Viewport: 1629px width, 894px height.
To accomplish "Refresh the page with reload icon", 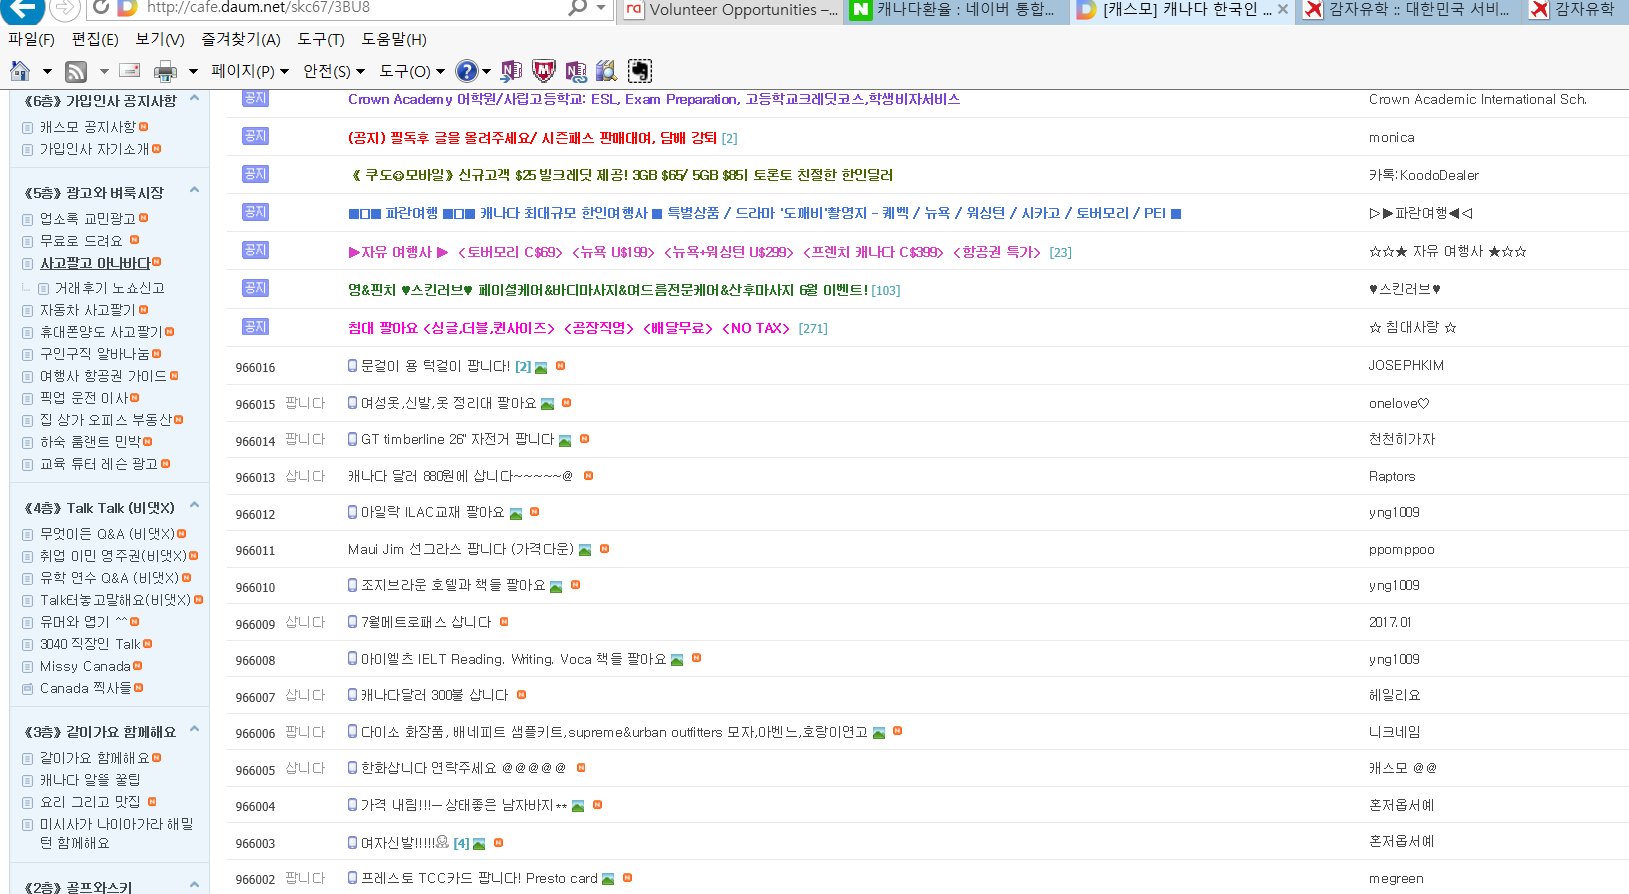I will (101, 8).
